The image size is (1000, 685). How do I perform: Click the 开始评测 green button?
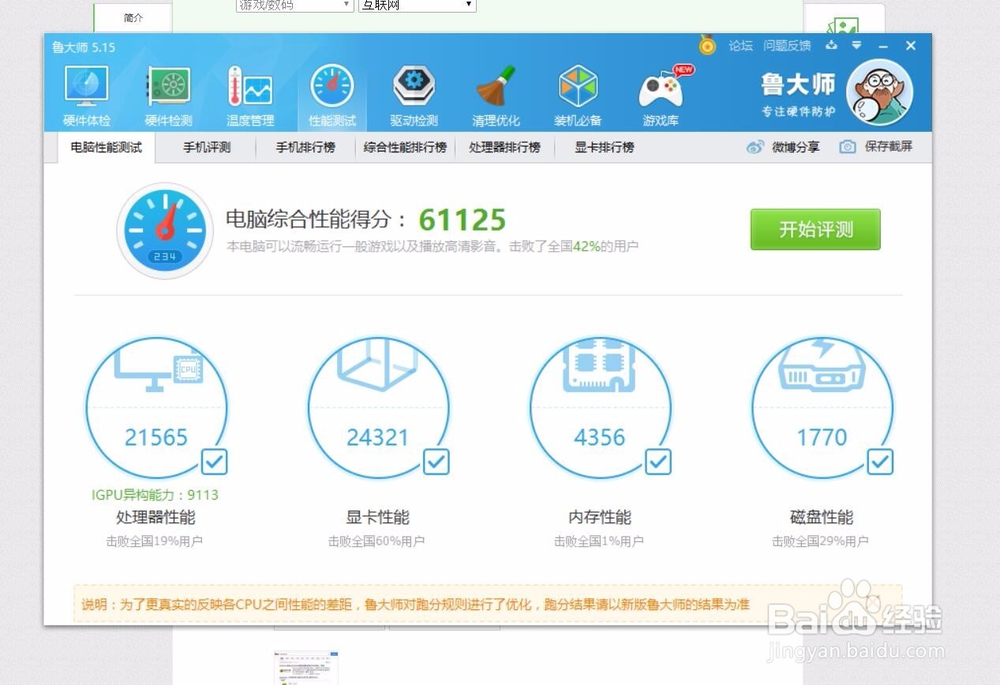815,229
